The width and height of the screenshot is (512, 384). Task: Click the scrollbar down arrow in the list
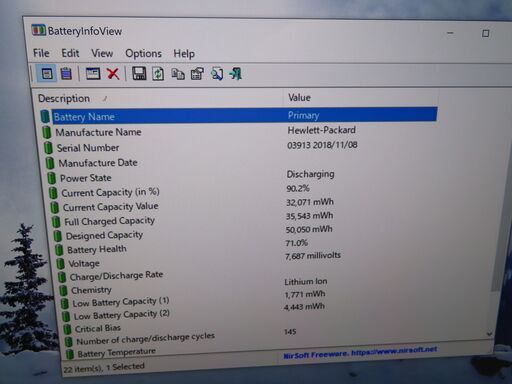coord(489,334)
